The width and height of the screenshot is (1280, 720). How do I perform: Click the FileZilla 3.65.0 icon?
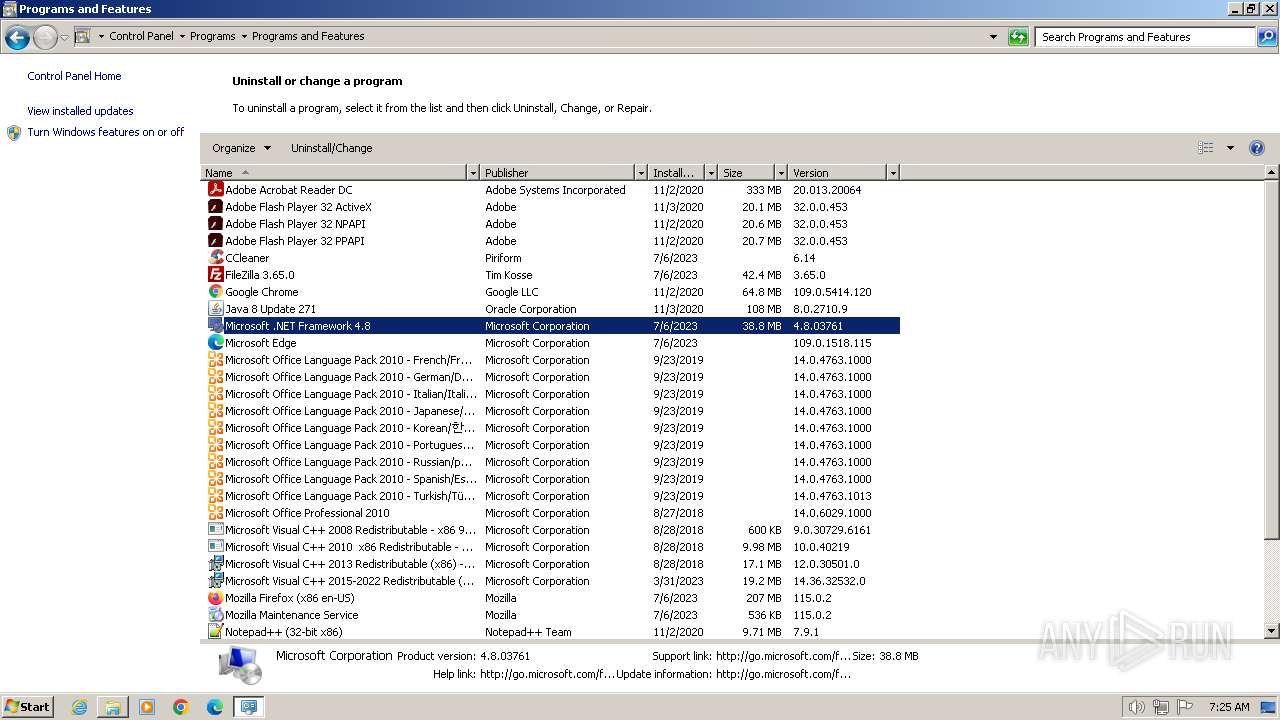(x=215, y=274)
